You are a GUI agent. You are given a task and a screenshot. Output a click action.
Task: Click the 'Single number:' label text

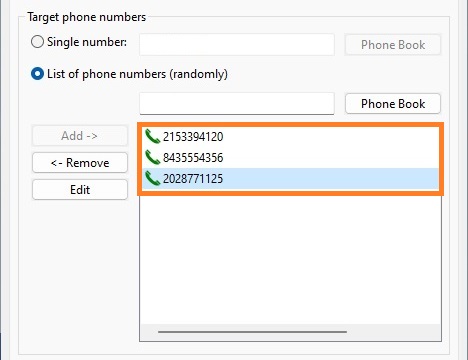(x=87, y=42)
